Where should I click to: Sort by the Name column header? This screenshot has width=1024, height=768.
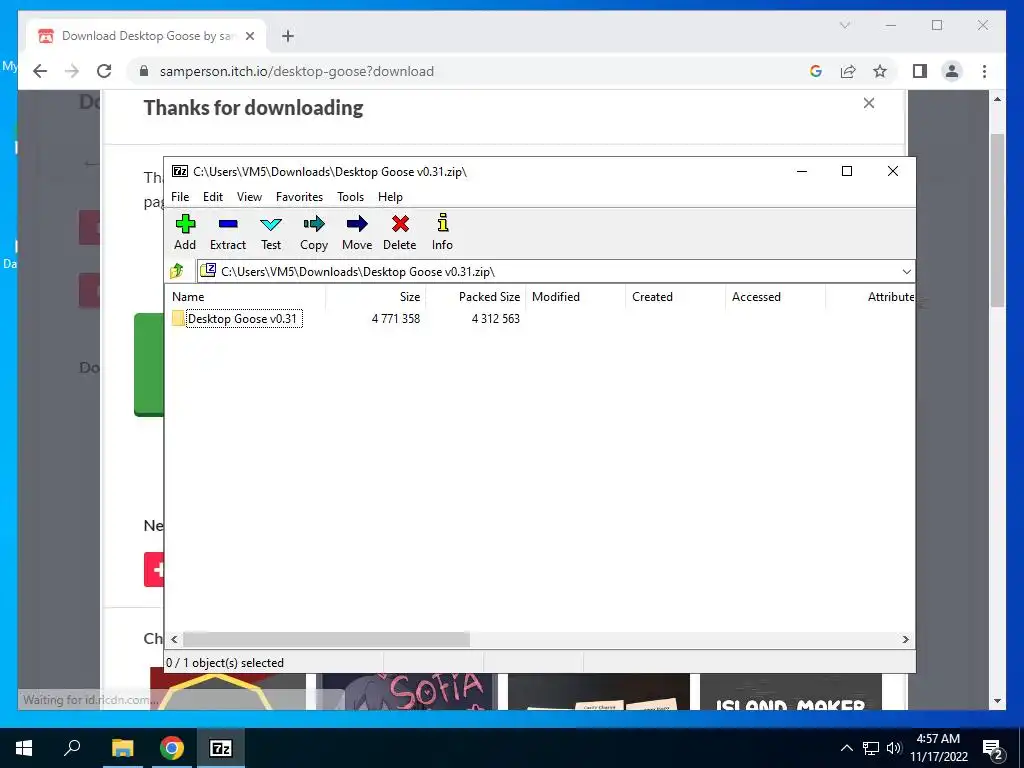click(246, 296)
